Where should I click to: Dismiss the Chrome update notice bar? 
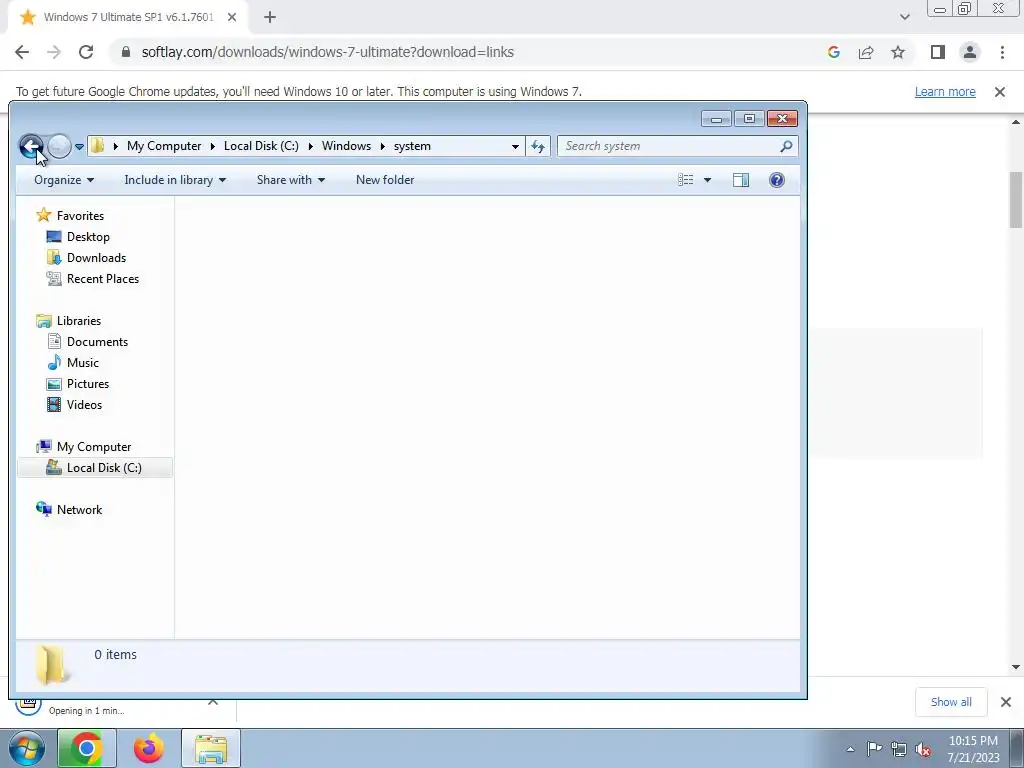coord(1000,92)
